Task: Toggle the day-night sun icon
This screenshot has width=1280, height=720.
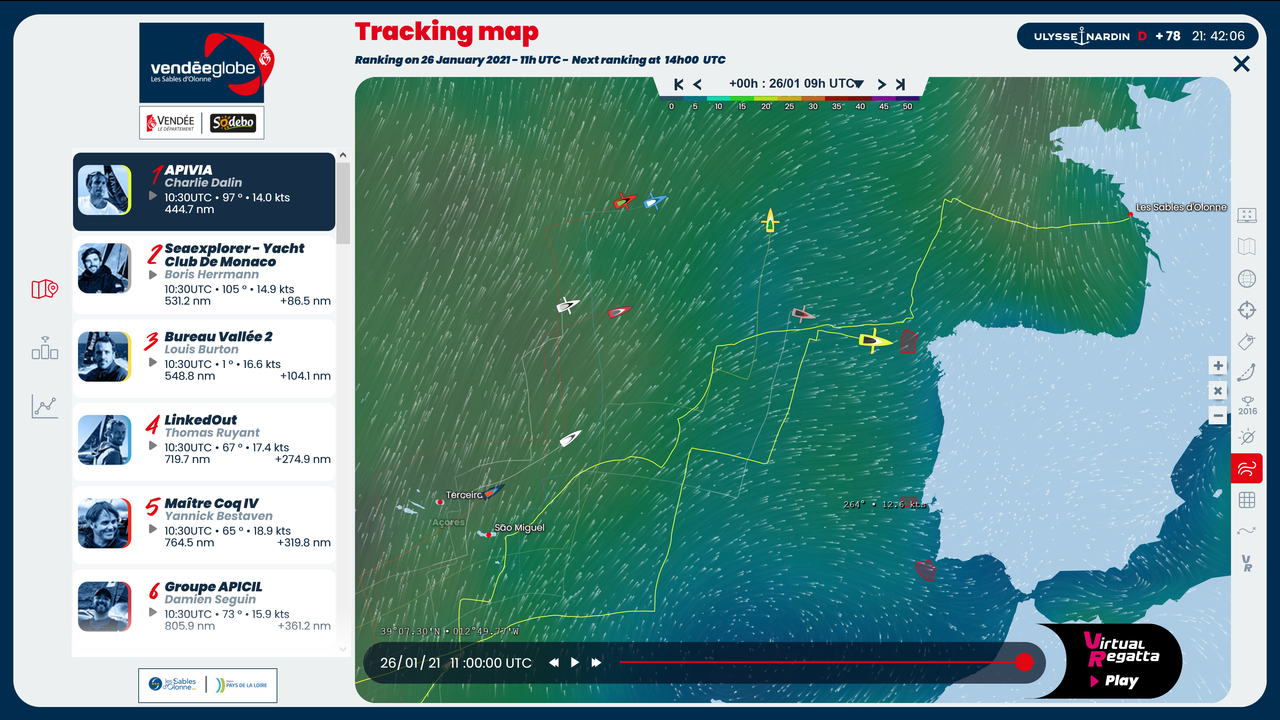Action: tap(1247, 437)
